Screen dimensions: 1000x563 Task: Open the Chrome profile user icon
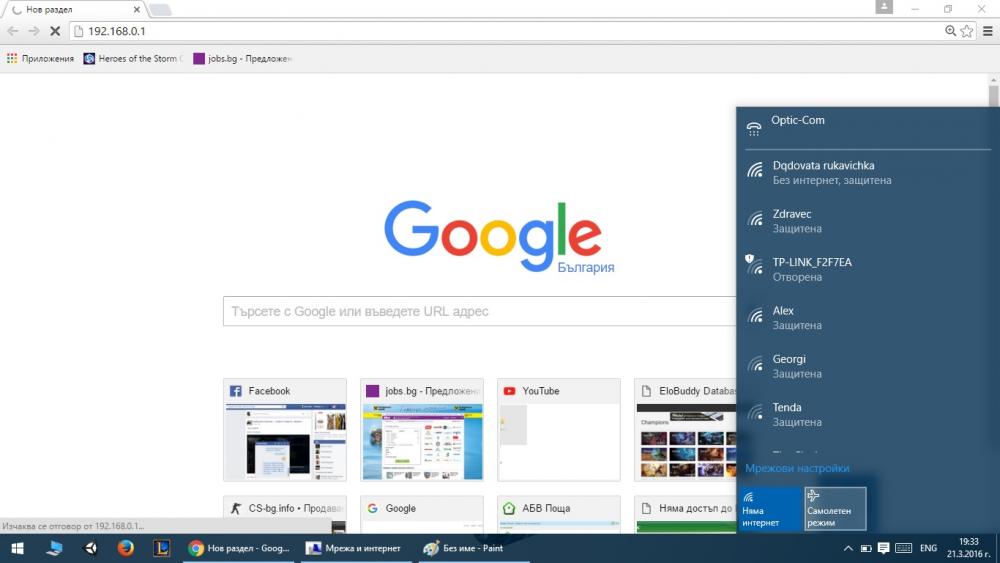884,7
